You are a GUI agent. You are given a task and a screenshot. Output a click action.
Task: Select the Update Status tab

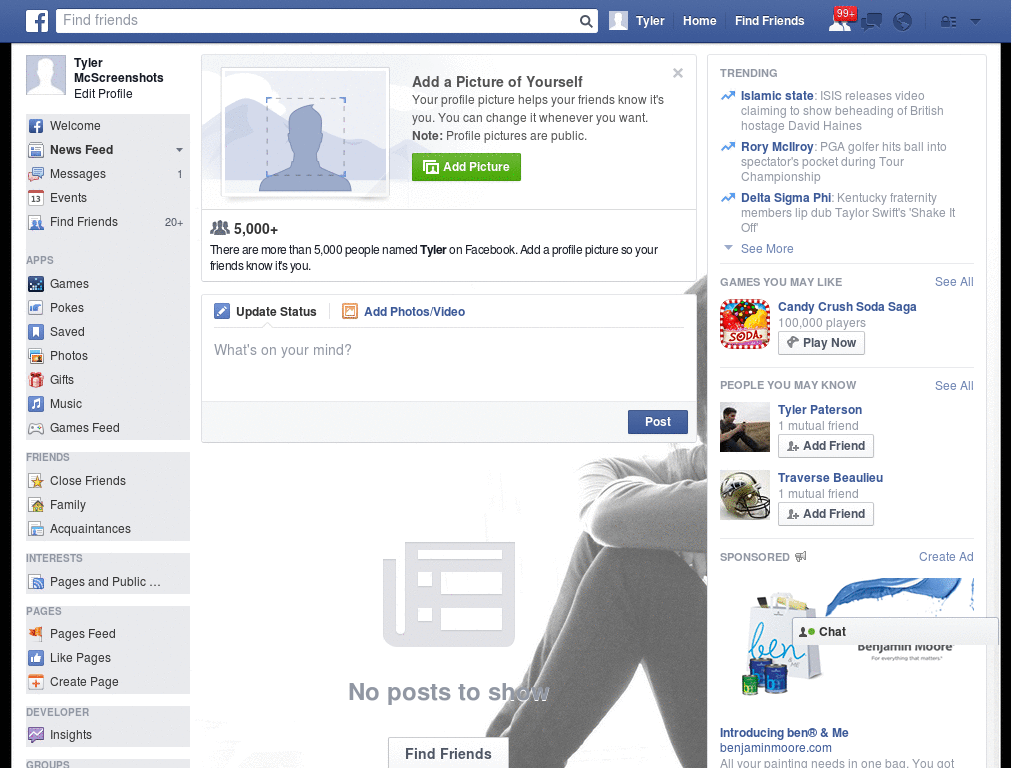(266, 312)
